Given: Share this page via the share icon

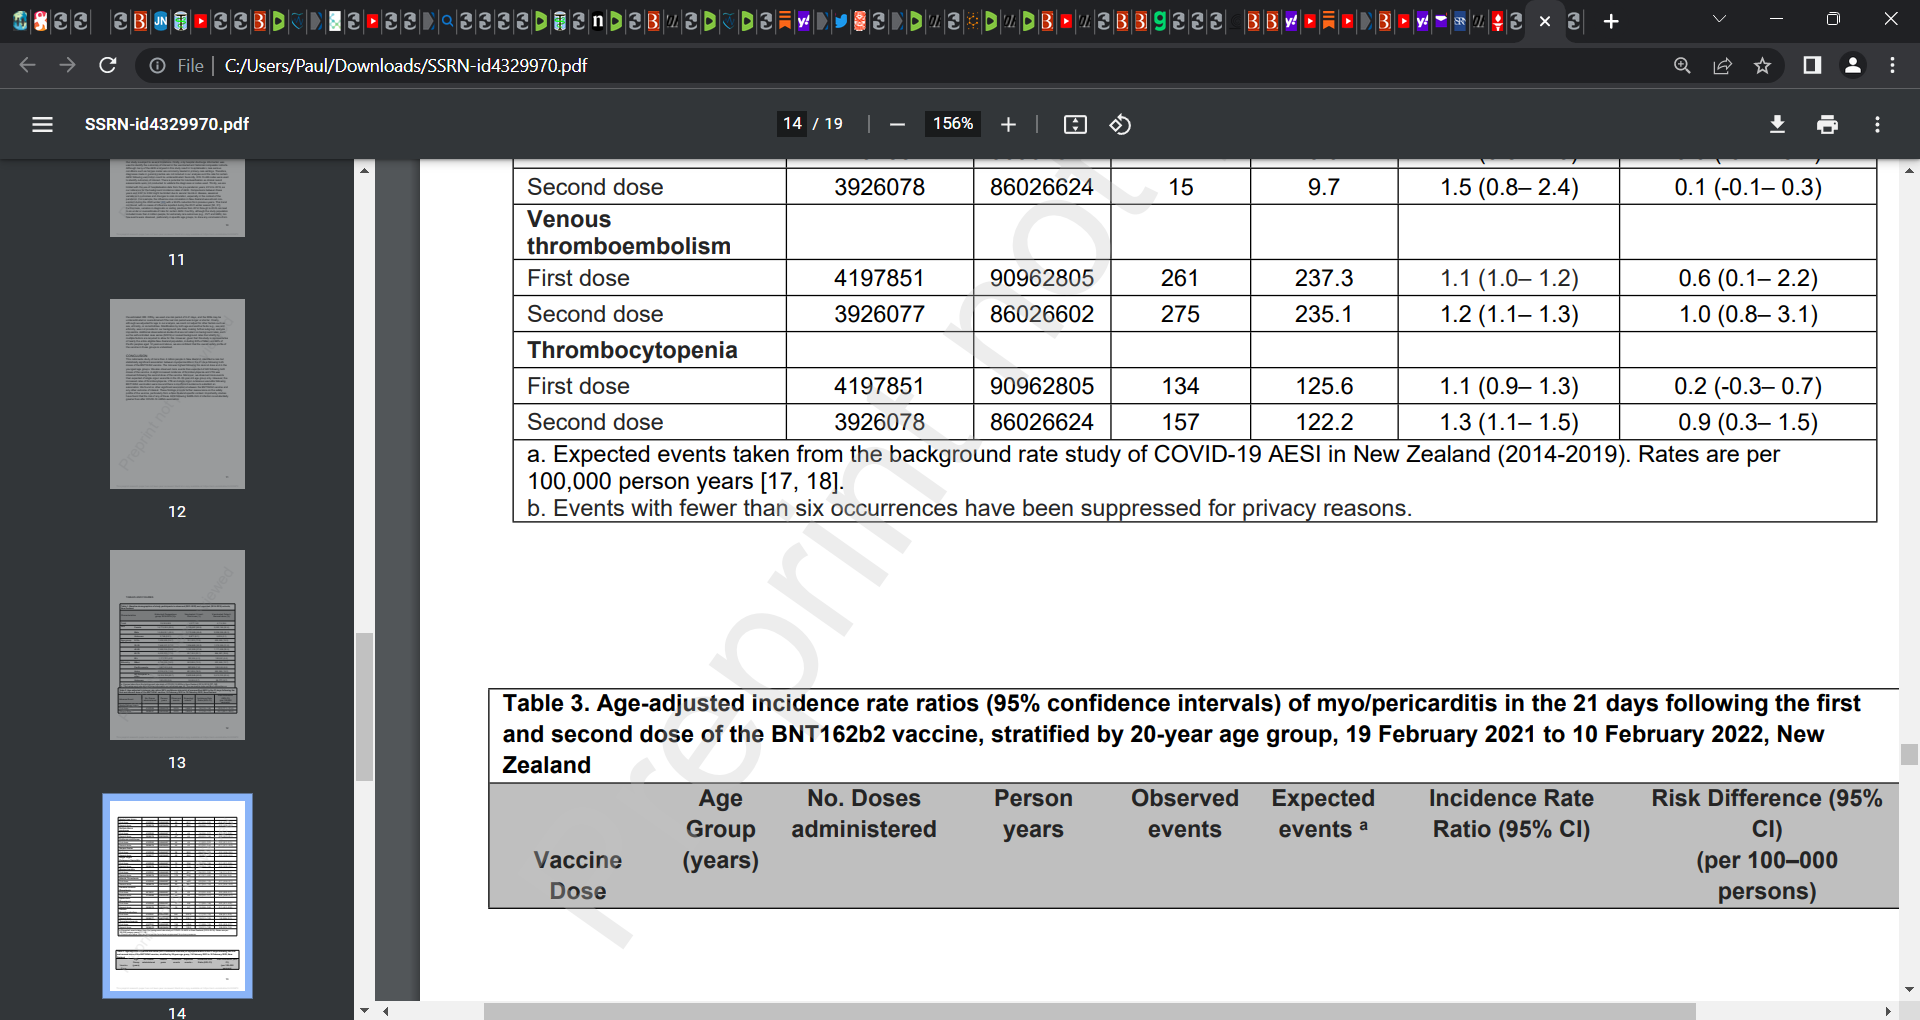Looking at the screenshot, I should point(1722,65).
